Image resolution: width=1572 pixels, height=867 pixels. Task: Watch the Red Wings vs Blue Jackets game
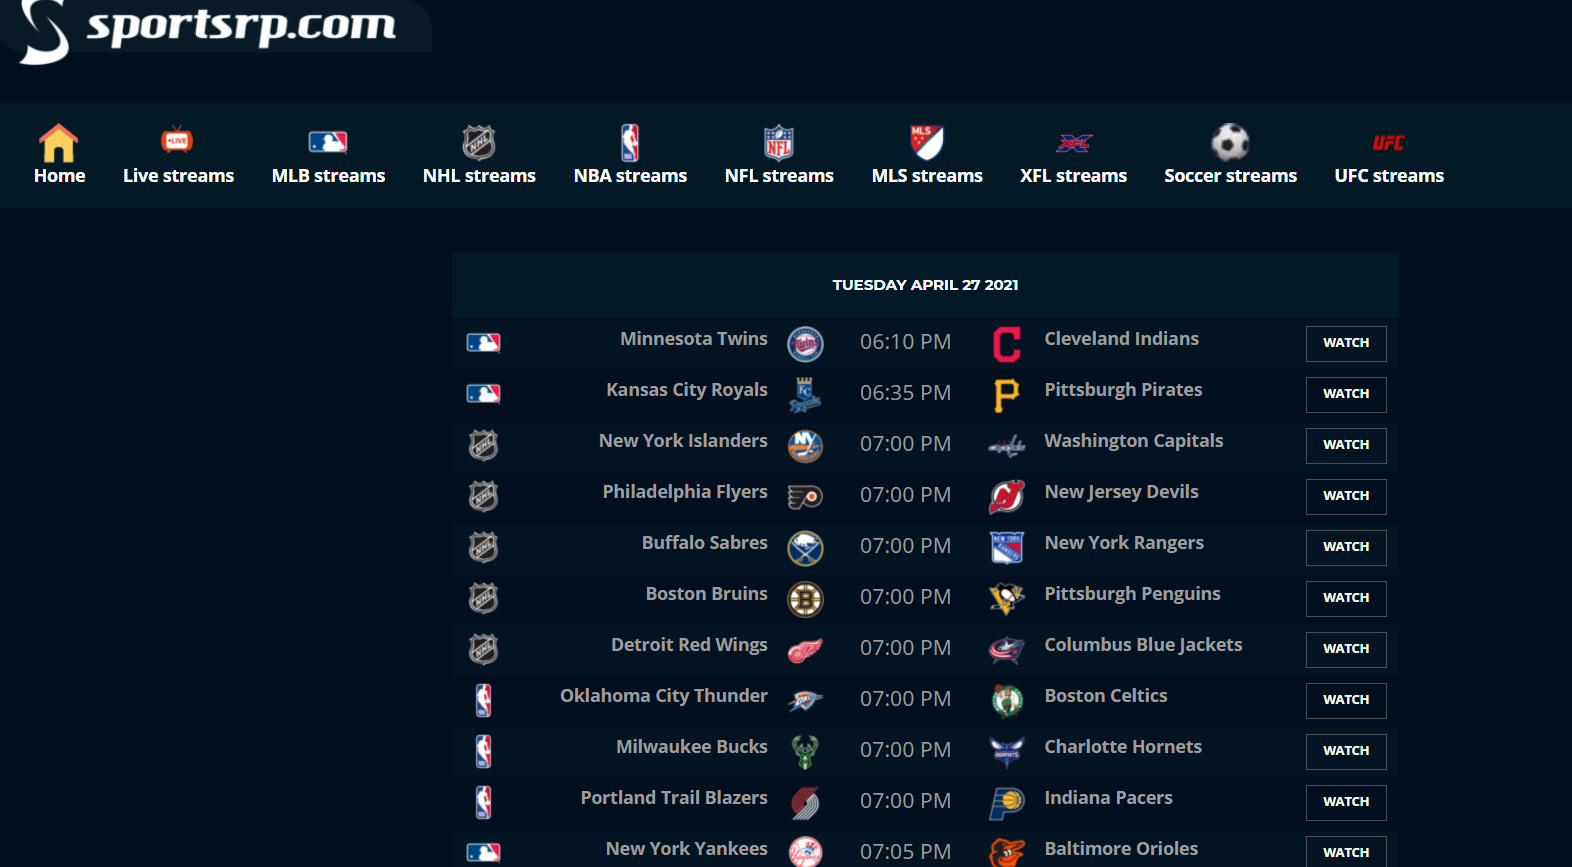click(x=1346, y=649)
